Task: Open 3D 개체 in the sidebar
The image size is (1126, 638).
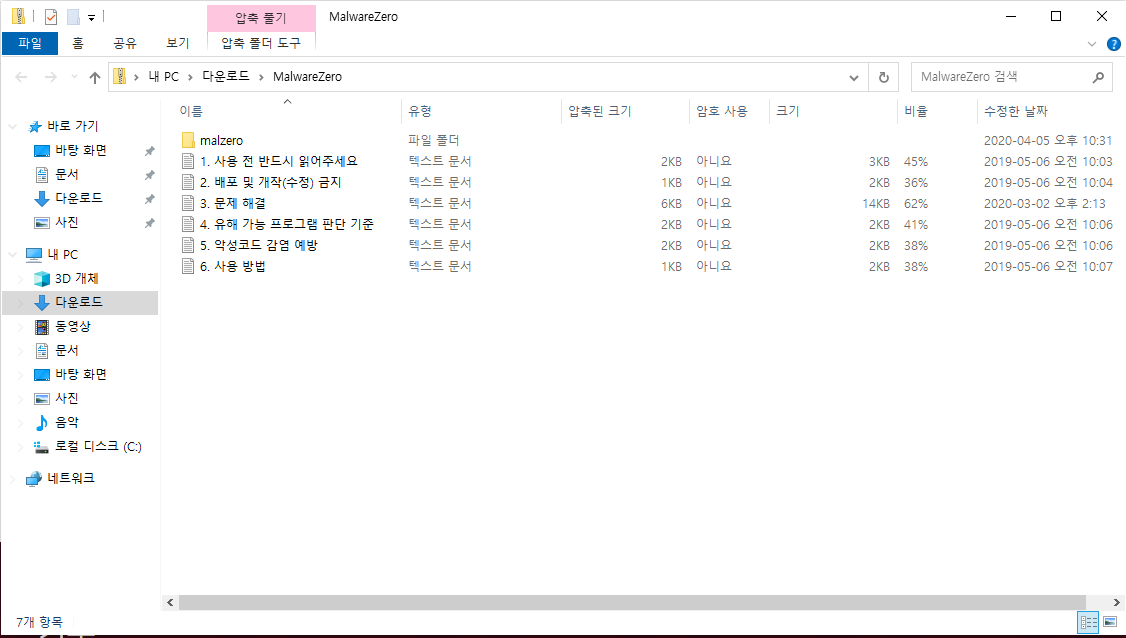Action: (x=77, y=278)
